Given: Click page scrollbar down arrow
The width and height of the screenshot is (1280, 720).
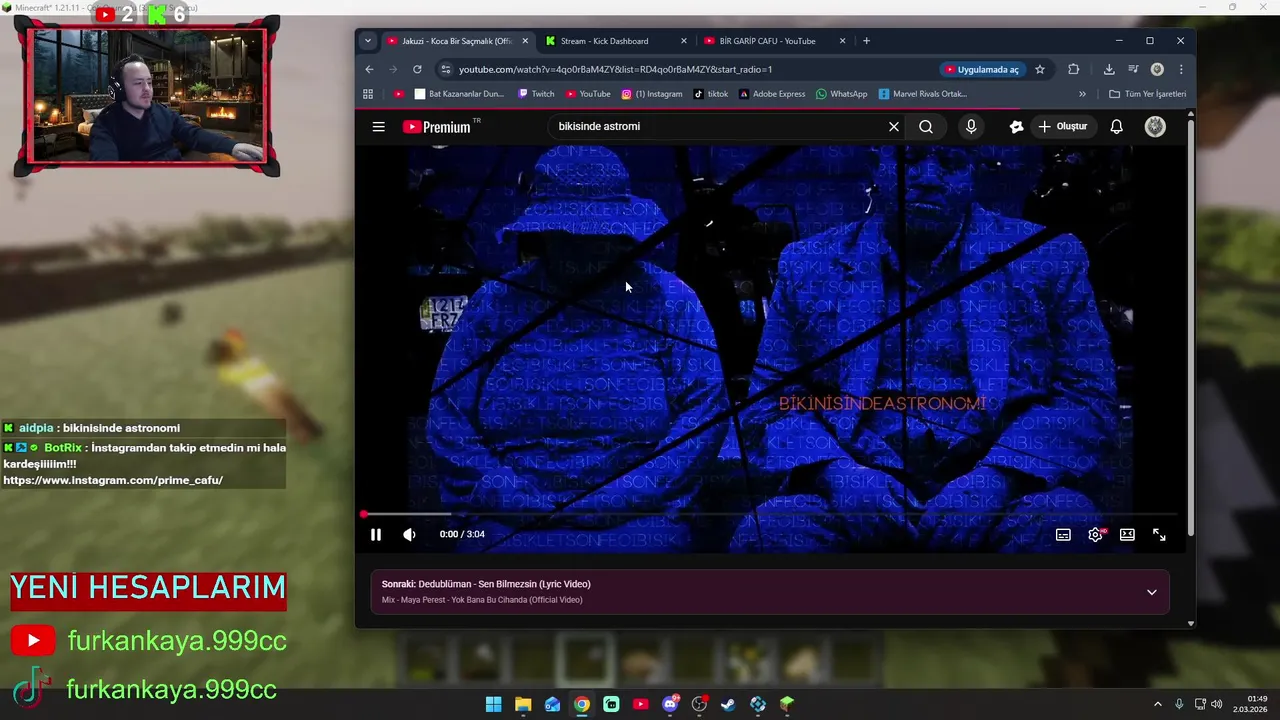Looking at the screenshot, I should 1190,623.
